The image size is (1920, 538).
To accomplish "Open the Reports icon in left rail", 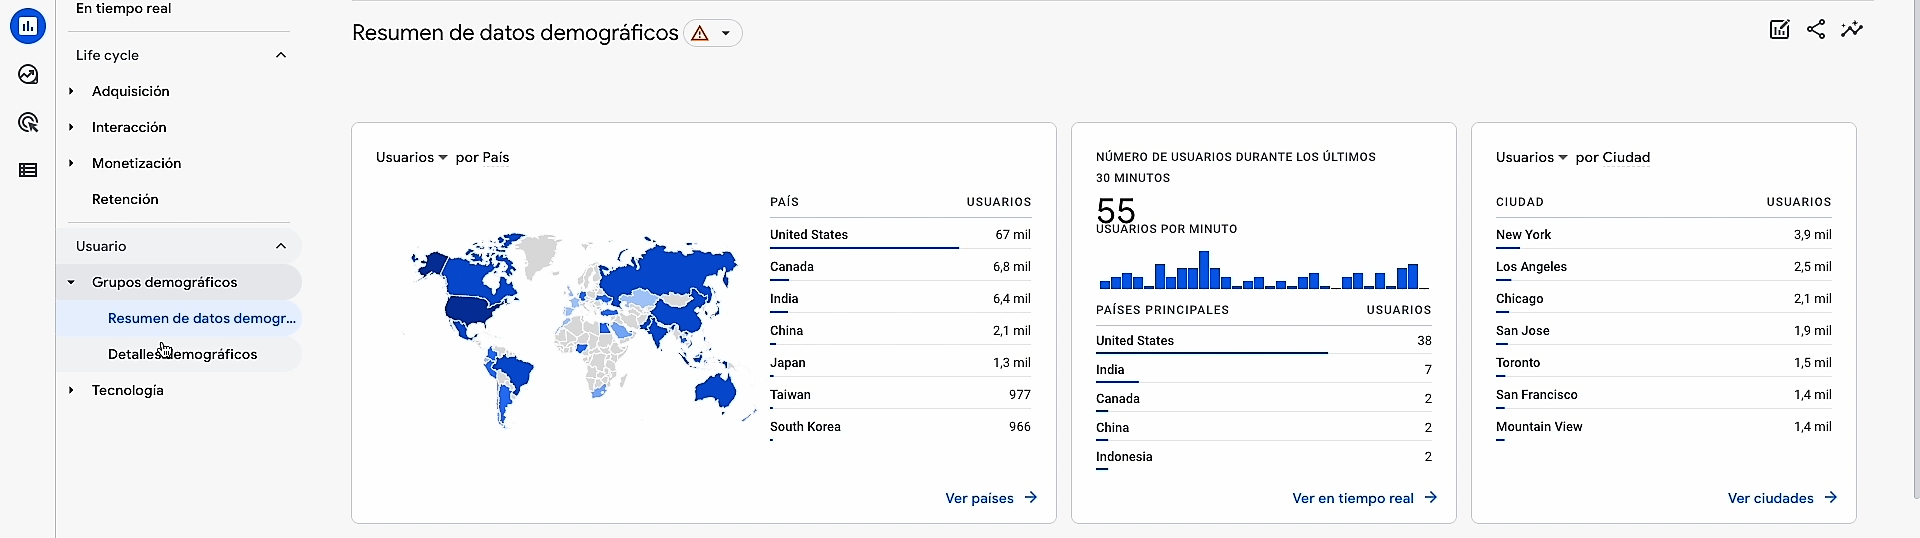I will tap(28, 26).
